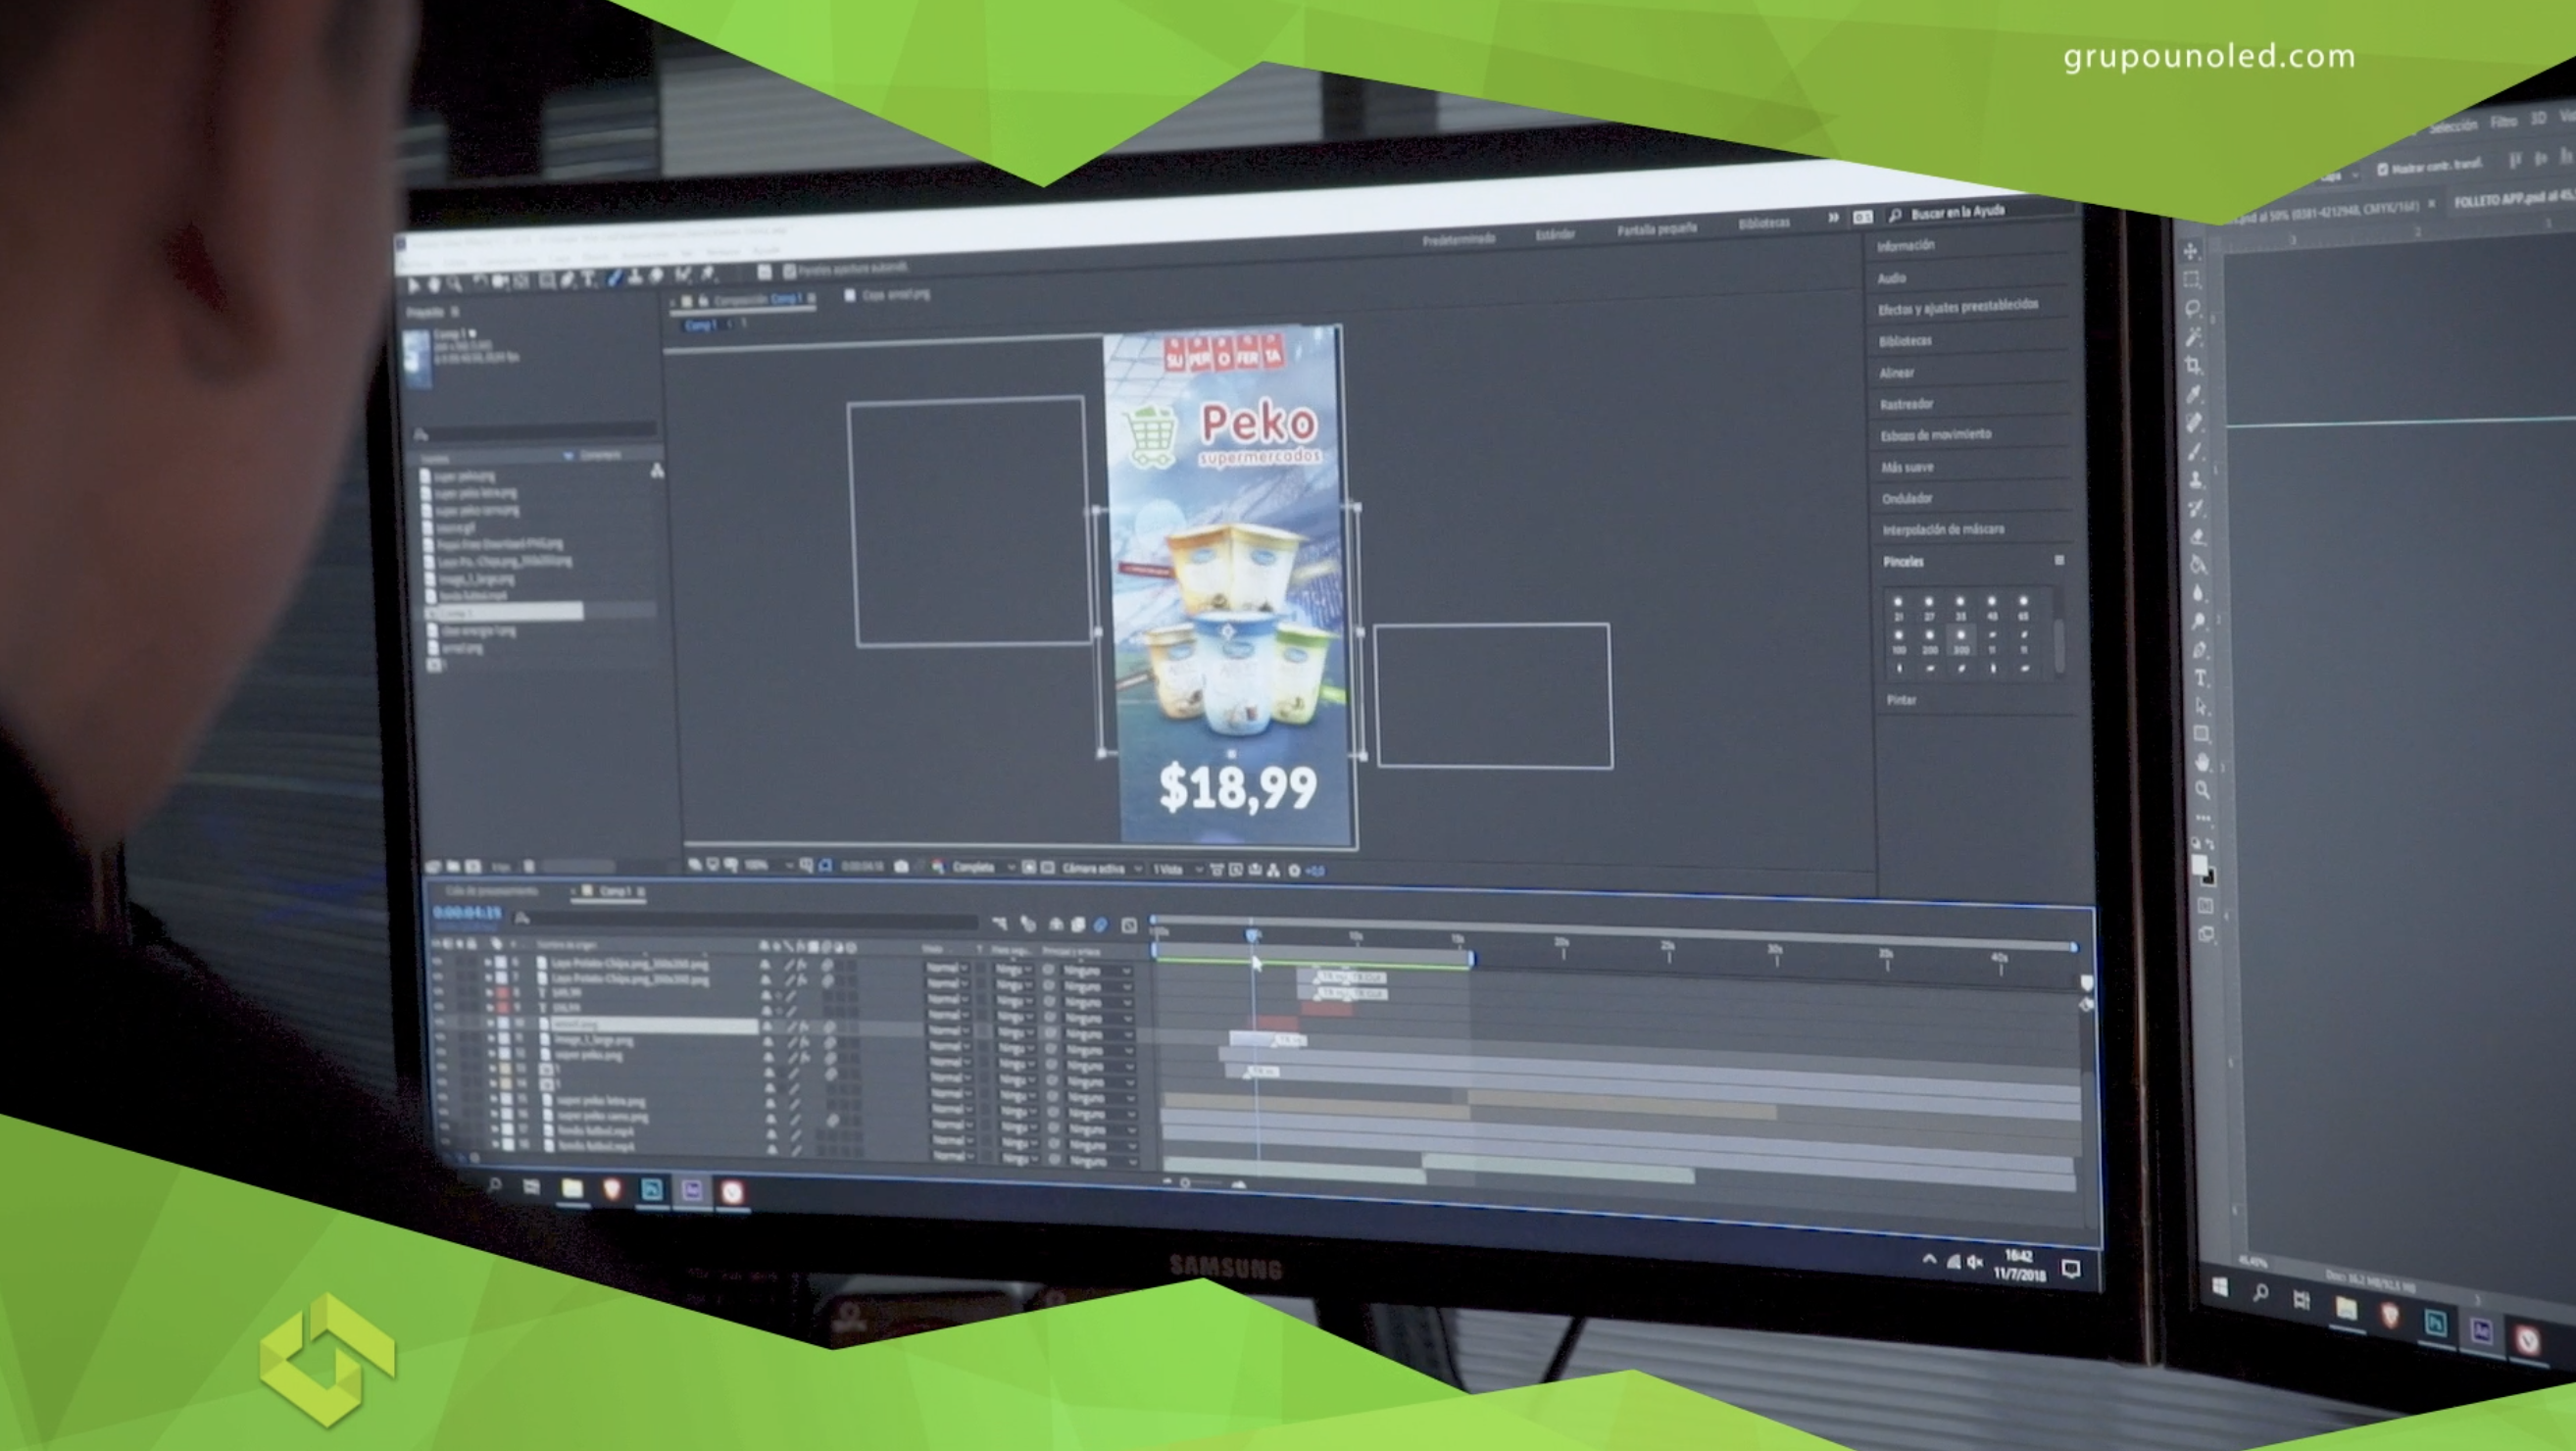Select the Magic Wand tool in Photoshop
This screenshot has height=1451, width=2576.
(2193, 336)
